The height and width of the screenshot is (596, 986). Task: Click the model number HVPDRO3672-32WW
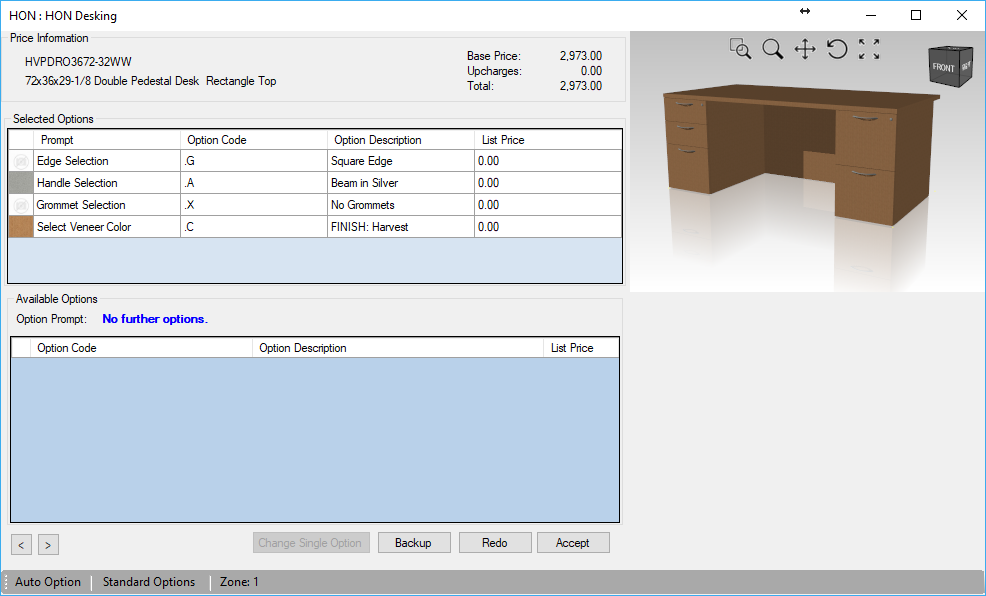pyautogui.click(x=78, y=62)
